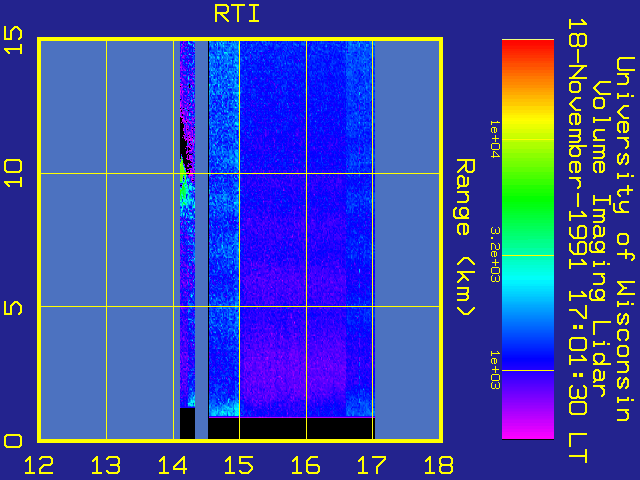Select the x-axis label 16
Screen dimensions: 640x480
point(306,465)
